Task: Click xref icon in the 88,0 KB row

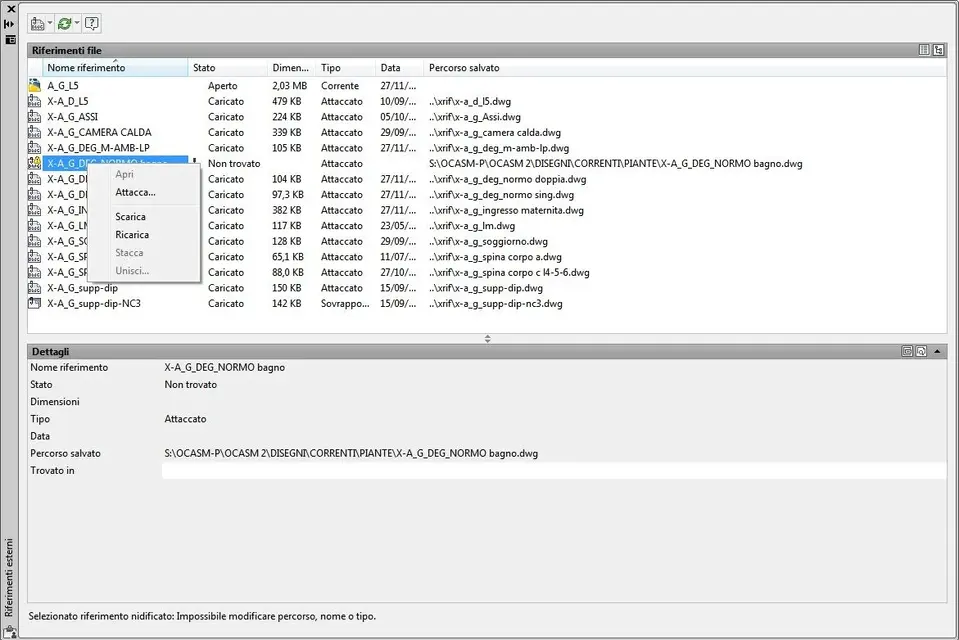Action: [35, 272]
